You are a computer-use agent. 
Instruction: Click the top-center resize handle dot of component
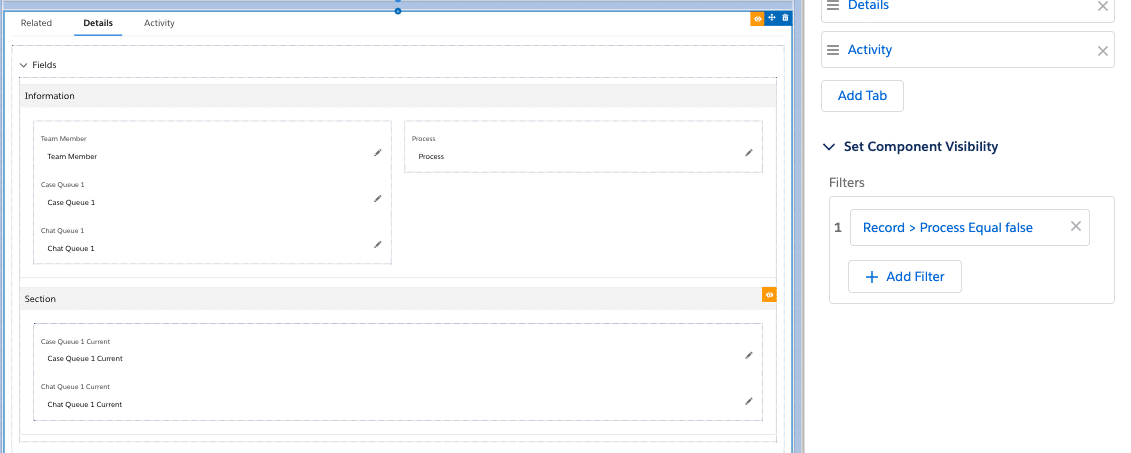click(x=397, y=11)
